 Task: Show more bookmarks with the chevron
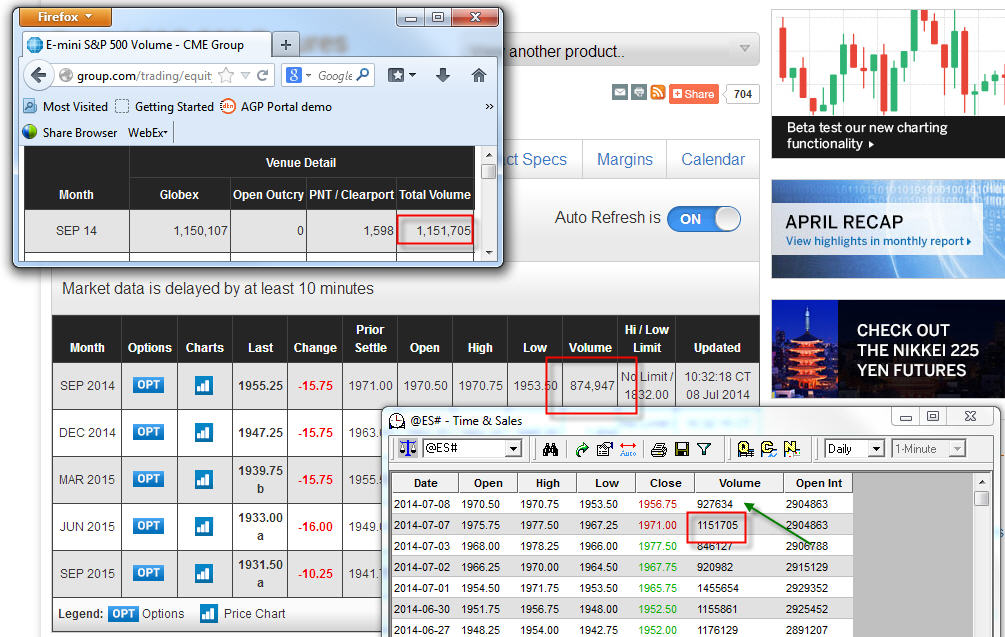click(x=489, y=106)
